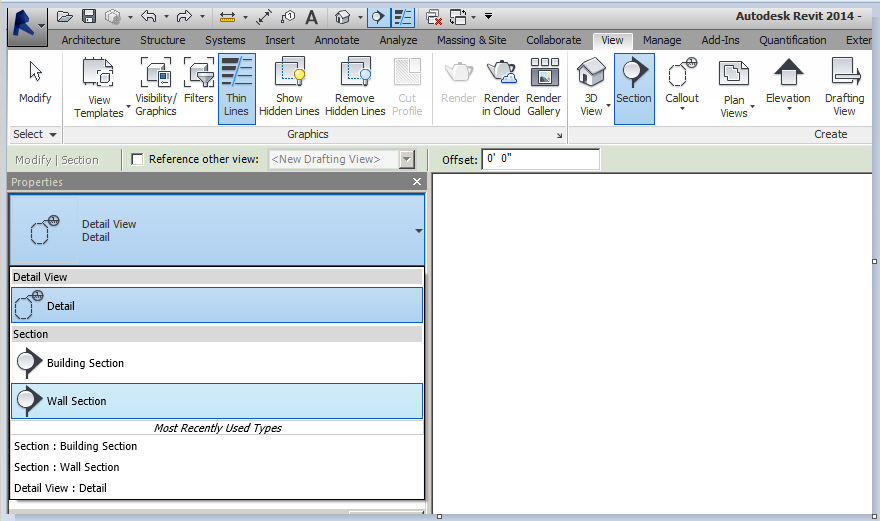The height and width of the screenshot is (521, 880).
Task: Toggle Thin Lines icon in quick access toolbar
Action: (x=402, y=17)
